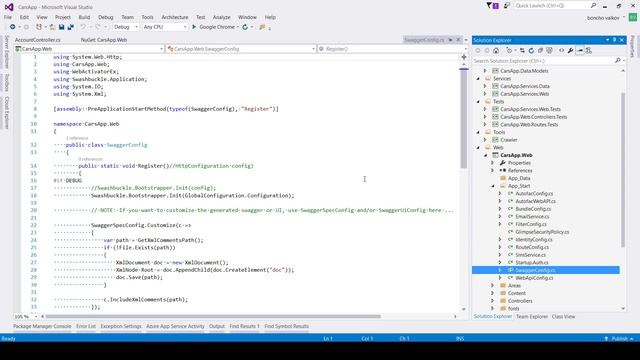The image size is (640, 360).
Task: Expand the Crawler project
Action: (485, 140)
